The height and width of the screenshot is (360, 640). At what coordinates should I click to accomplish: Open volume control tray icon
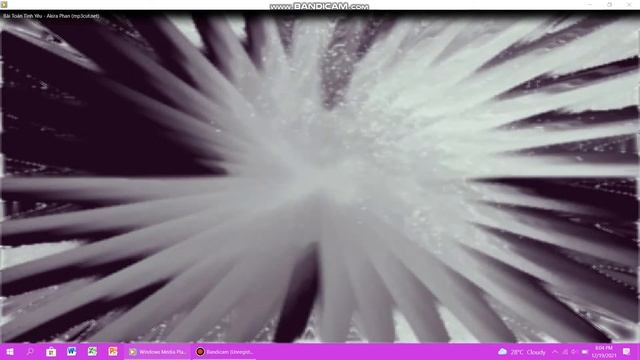point(574,352)
